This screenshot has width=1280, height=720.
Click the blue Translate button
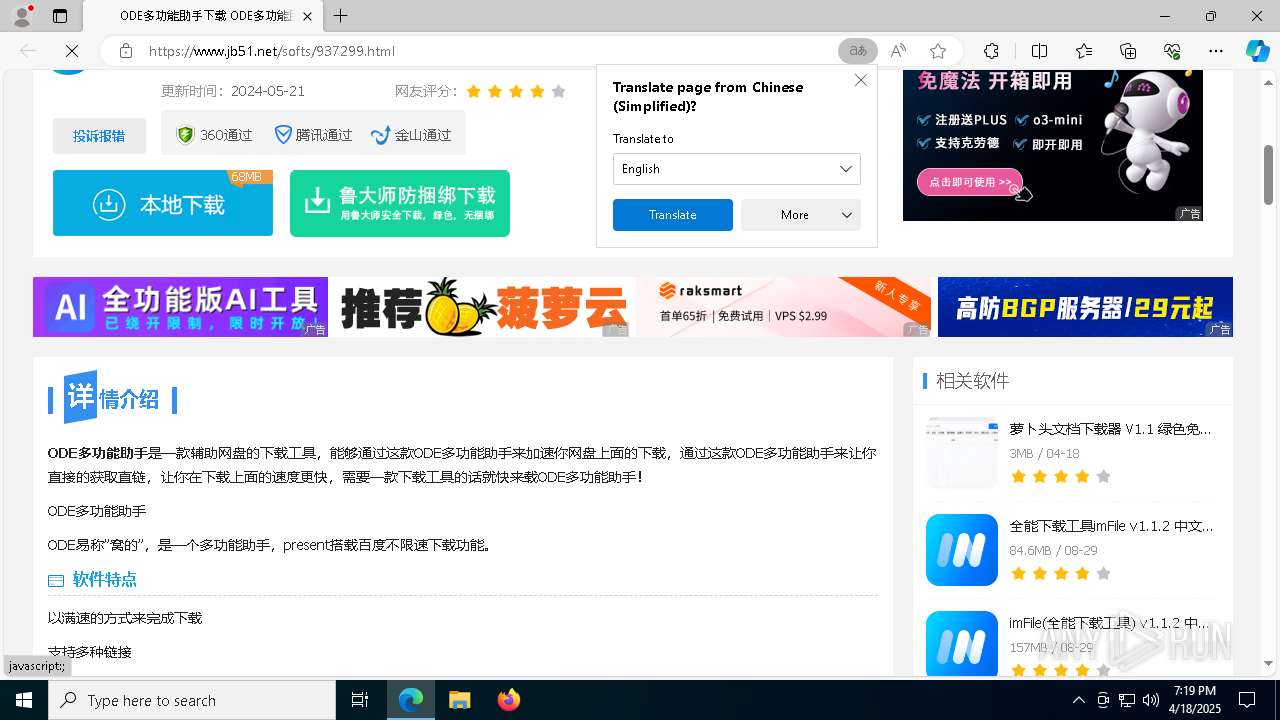672,215
